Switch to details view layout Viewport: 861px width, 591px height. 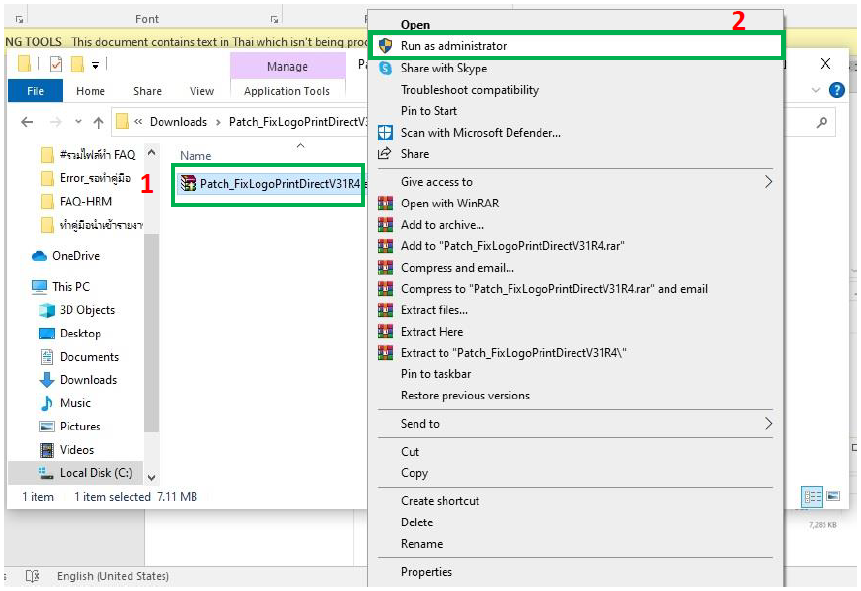coord(812,497)
